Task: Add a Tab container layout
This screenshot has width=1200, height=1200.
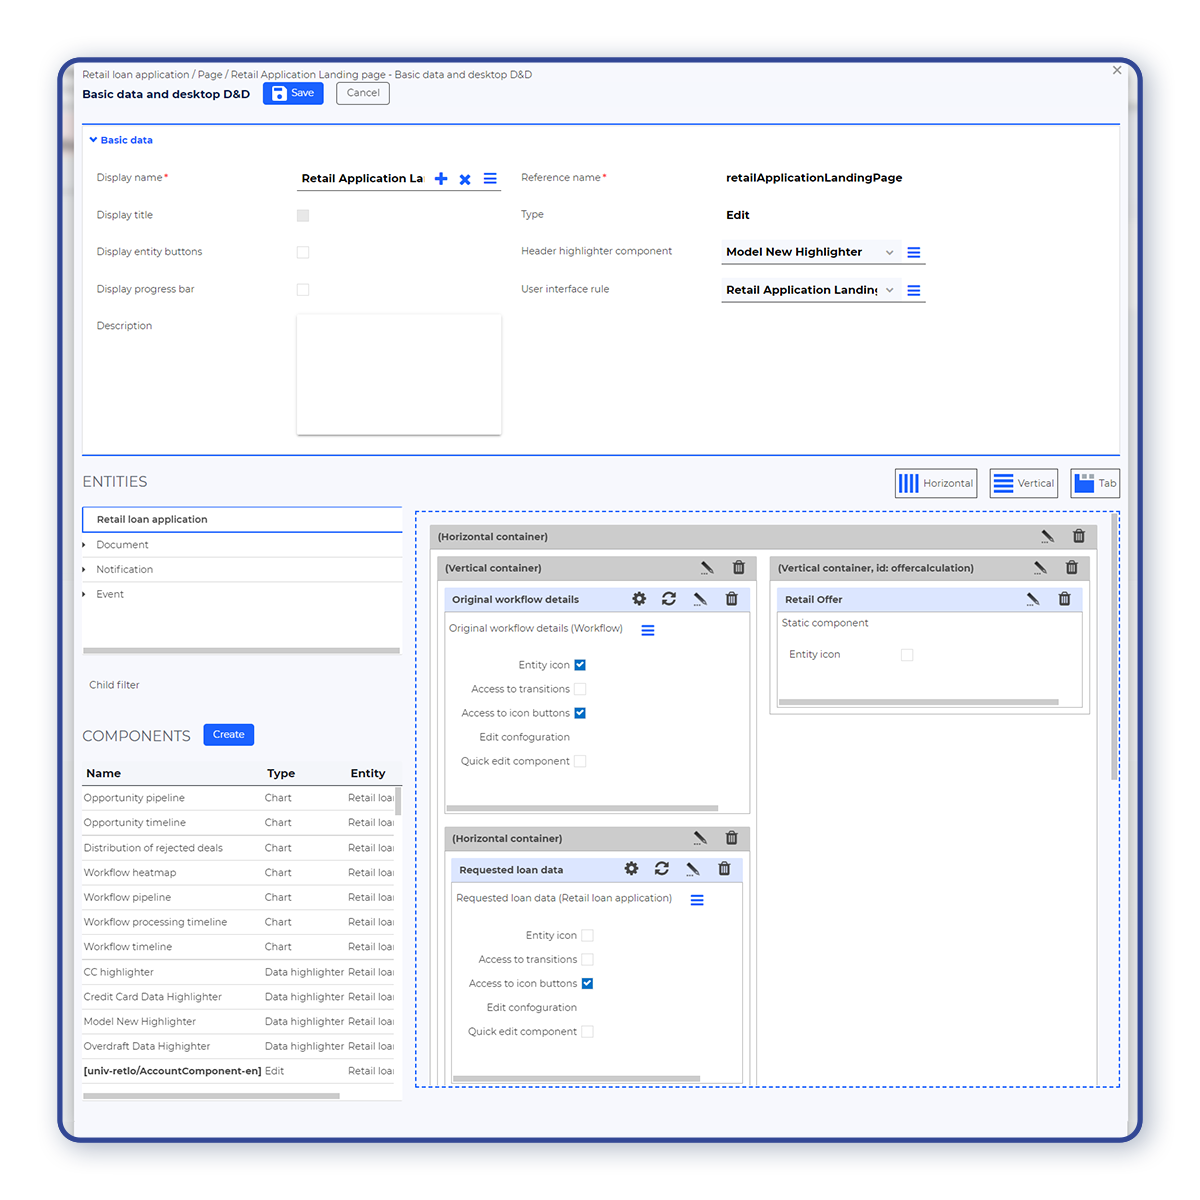Action: click(x=1094, y=483)
